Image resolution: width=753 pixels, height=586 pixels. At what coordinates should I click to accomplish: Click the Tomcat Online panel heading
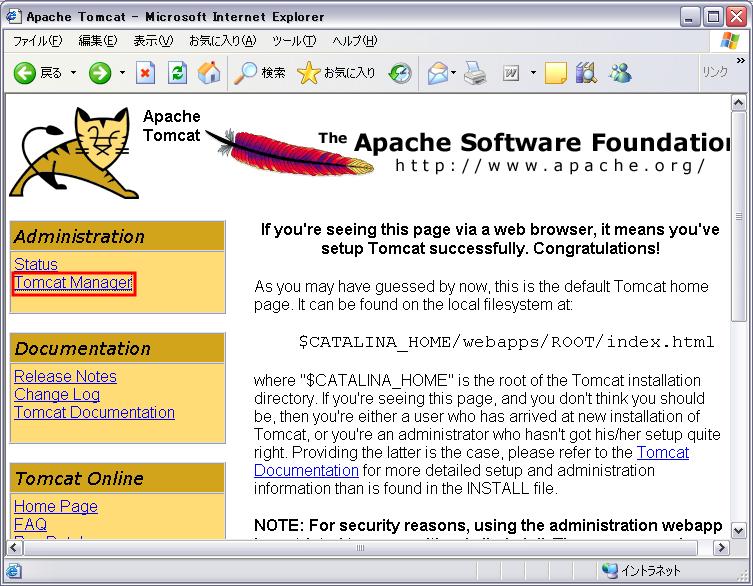click(x=117, y=478)
